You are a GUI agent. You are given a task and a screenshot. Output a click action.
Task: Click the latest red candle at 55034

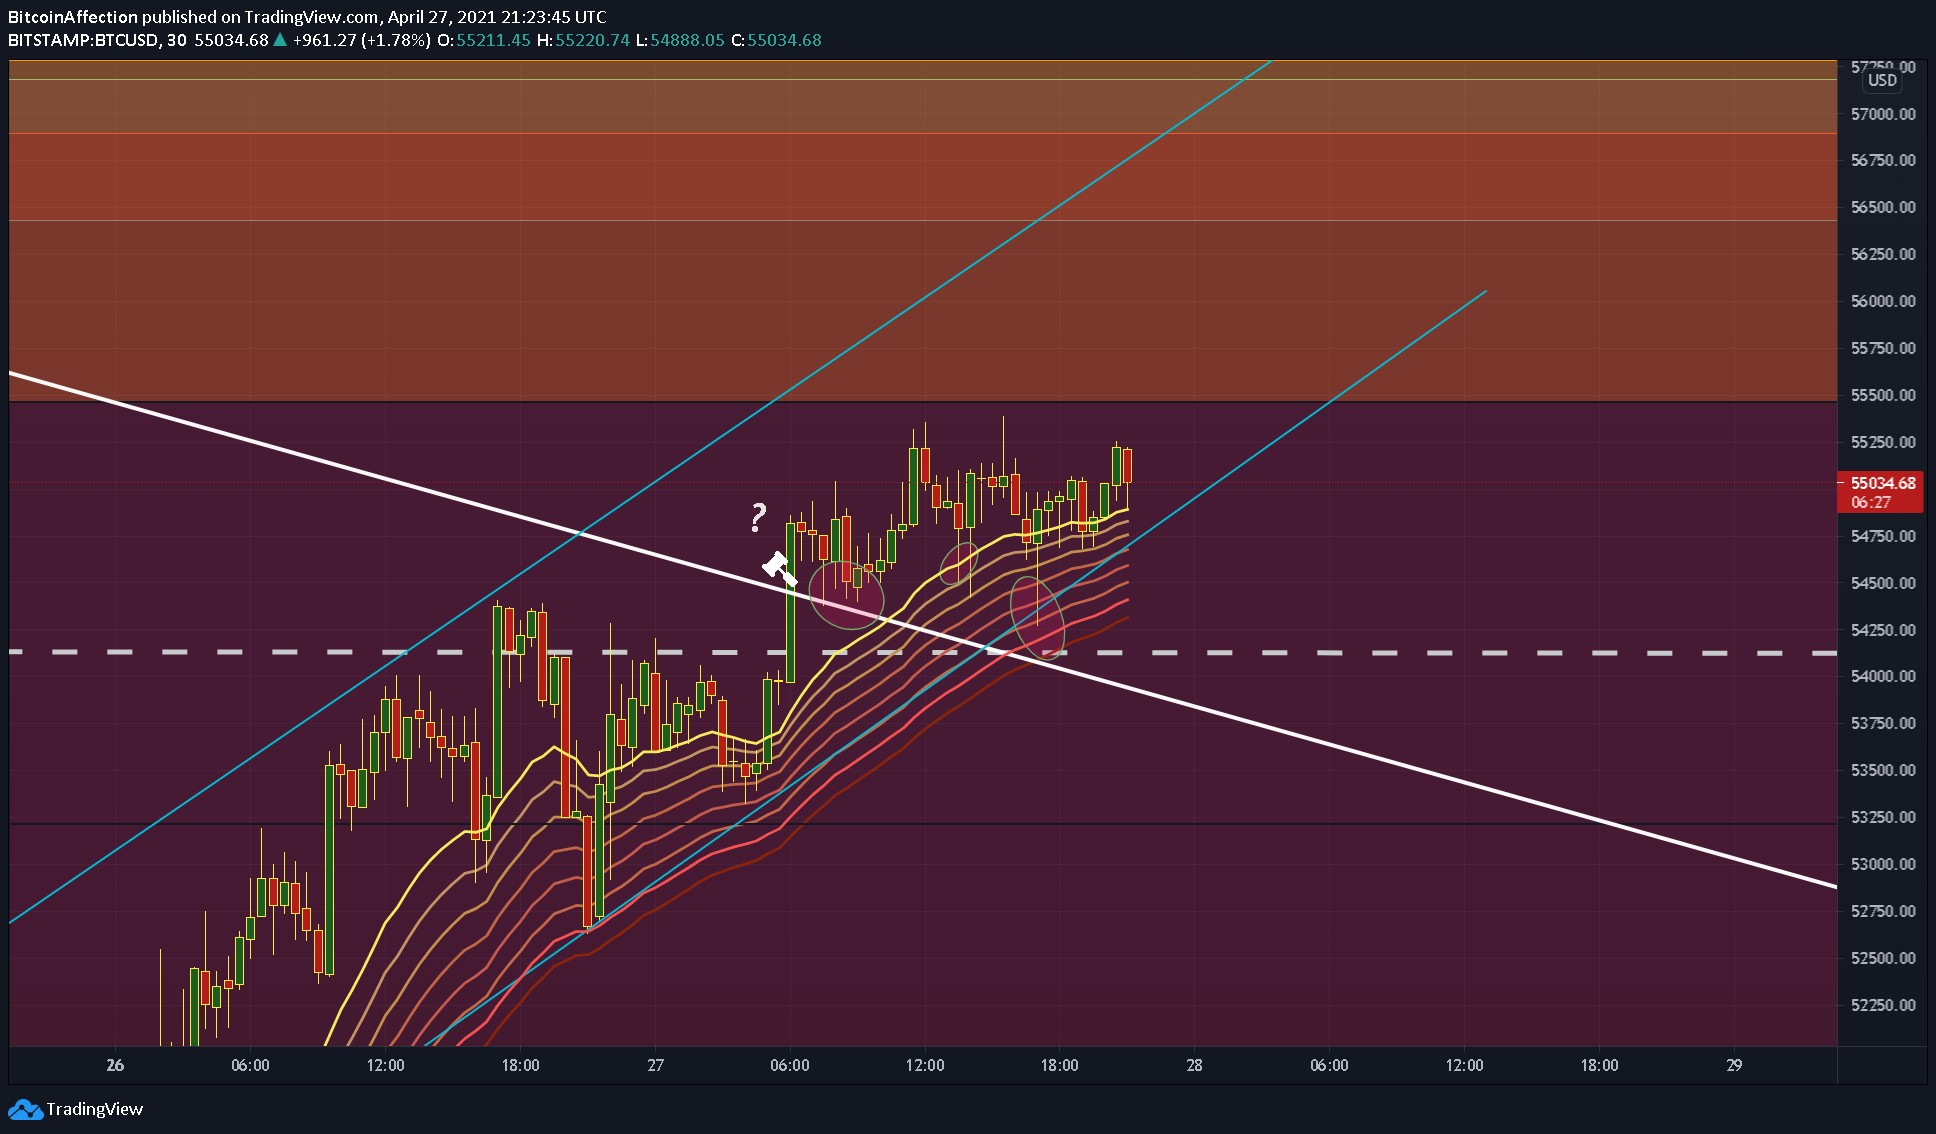tap(1127, 467)
